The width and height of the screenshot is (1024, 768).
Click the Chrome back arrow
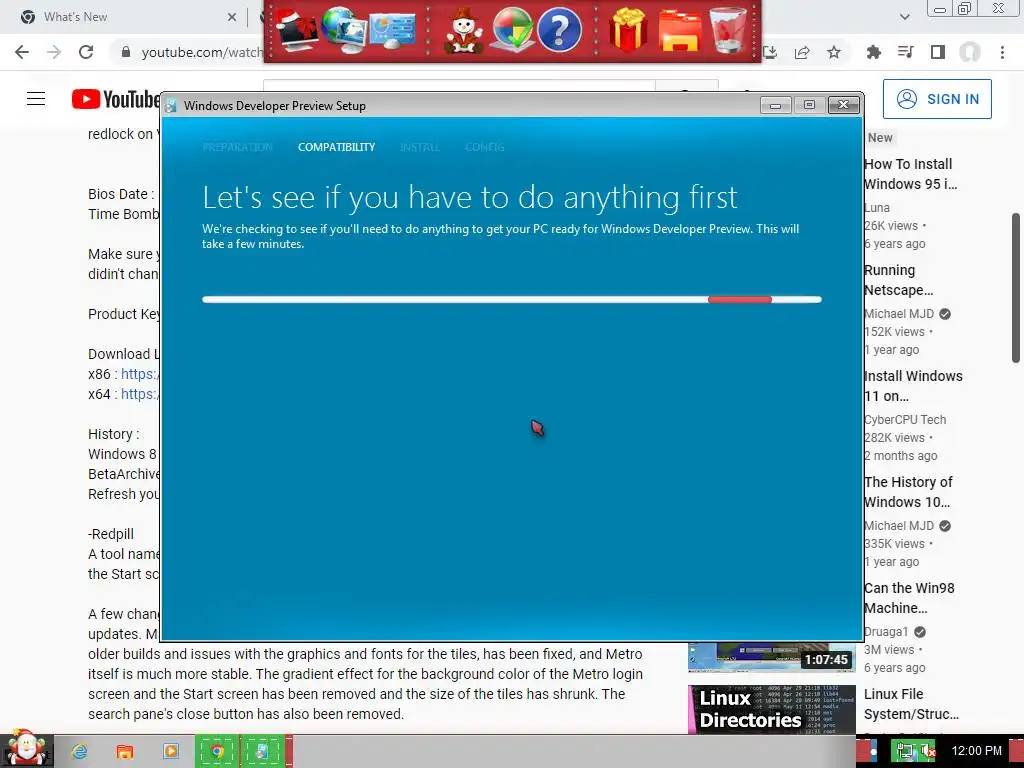click(22, 52)
